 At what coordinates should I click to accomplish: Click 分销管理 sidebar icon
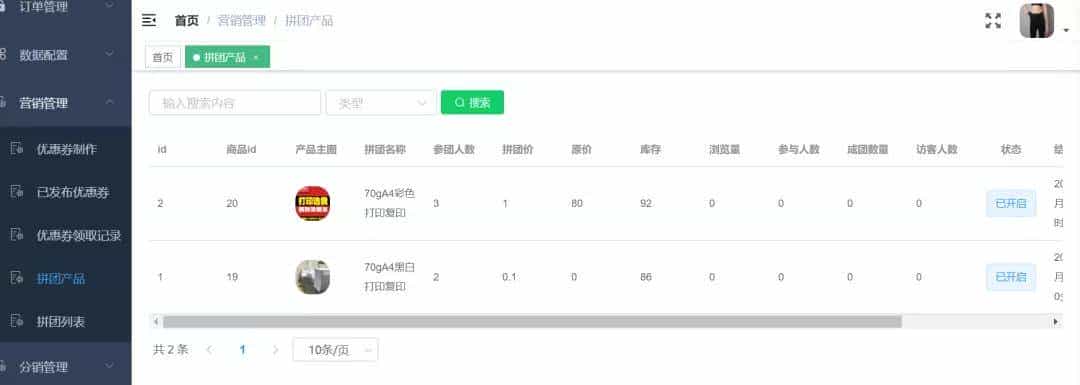(x=3, y=366)
